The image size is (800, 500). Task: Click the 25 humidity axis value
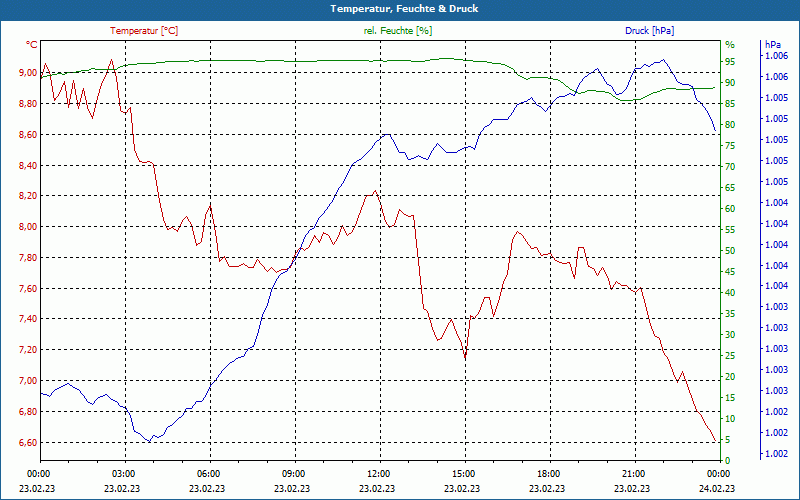[x=730, y=356]
